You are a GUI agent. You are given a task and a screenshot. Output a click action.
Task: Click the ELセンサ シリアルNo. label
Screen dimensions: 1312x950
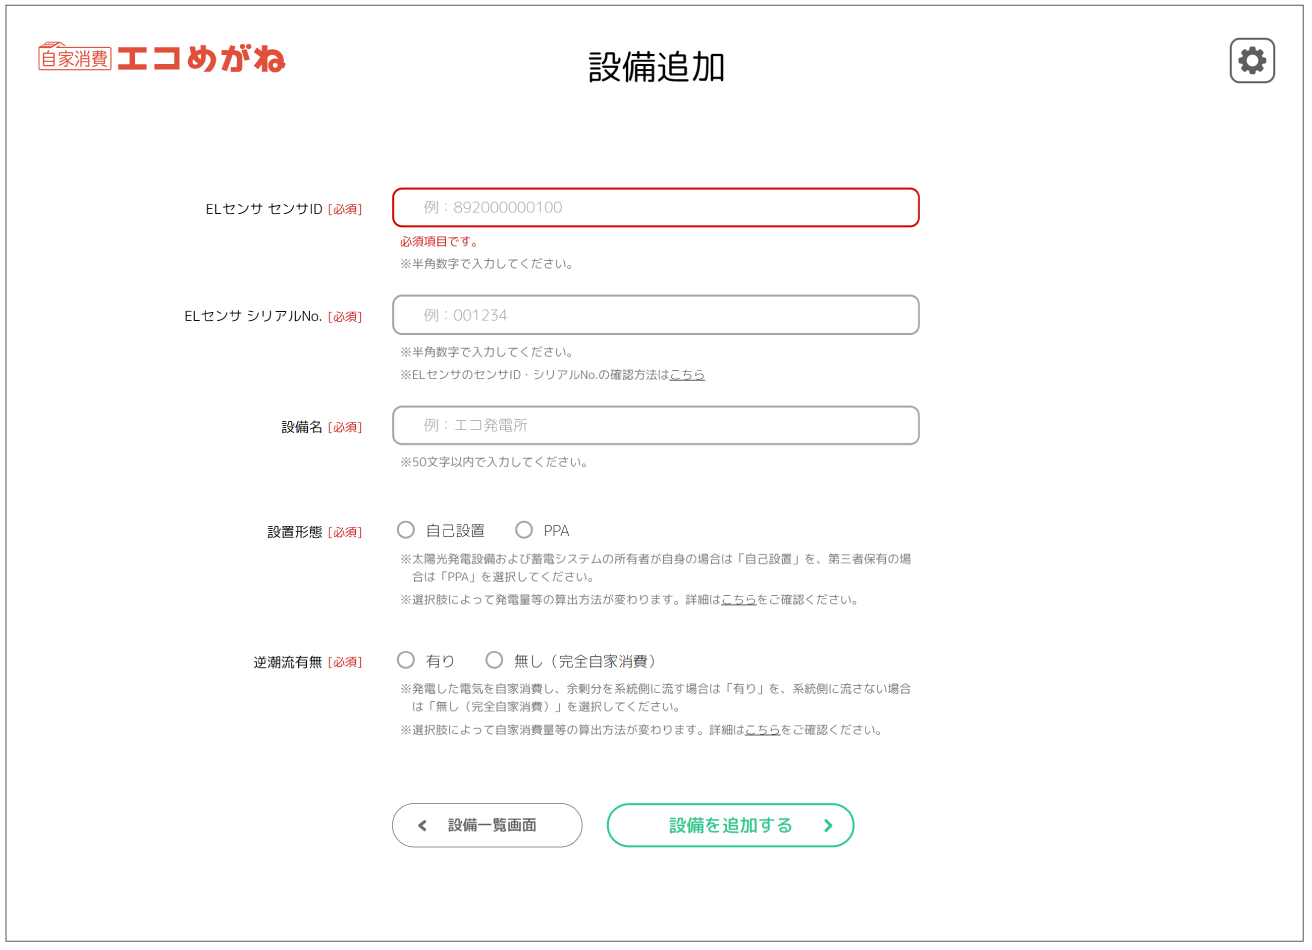coord(254,316)
